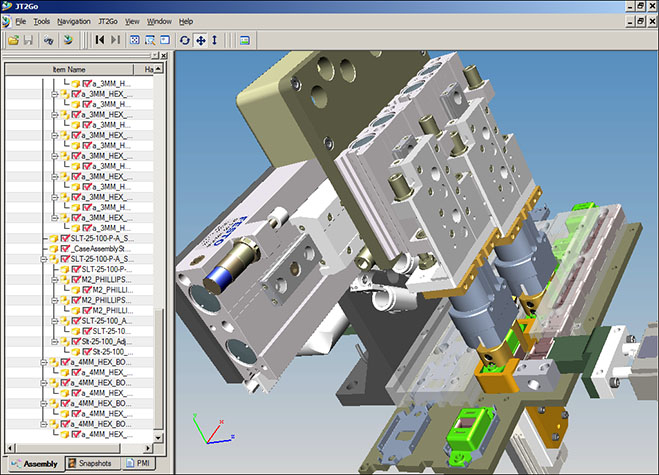Click the image capture toolbar icon

(244, 40)
